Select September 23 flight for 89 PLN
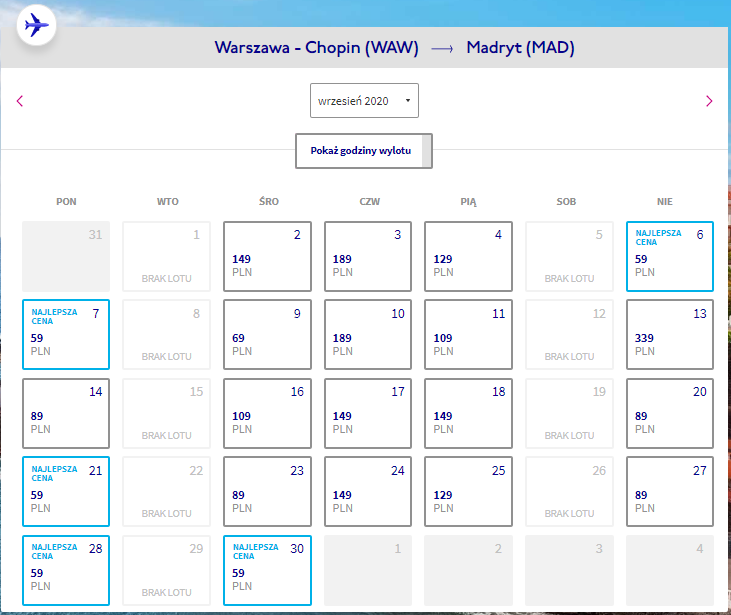This screenshot has height=615, width=731. pos(268,491)
